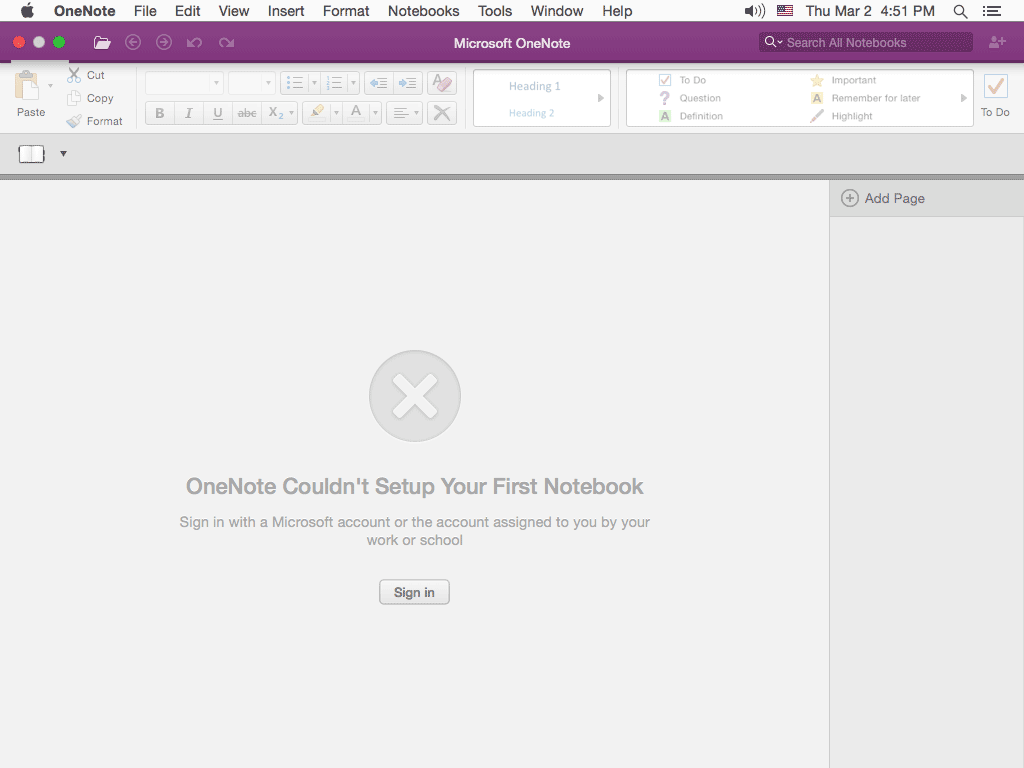
Task: Decrease the indent level
Action: (379, 84)
